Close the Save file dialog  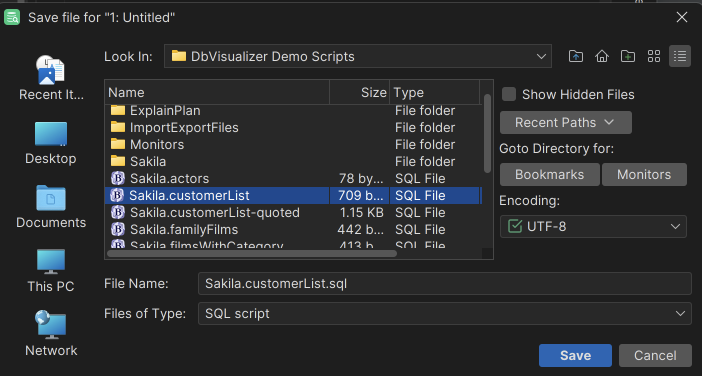click(682, 17)
